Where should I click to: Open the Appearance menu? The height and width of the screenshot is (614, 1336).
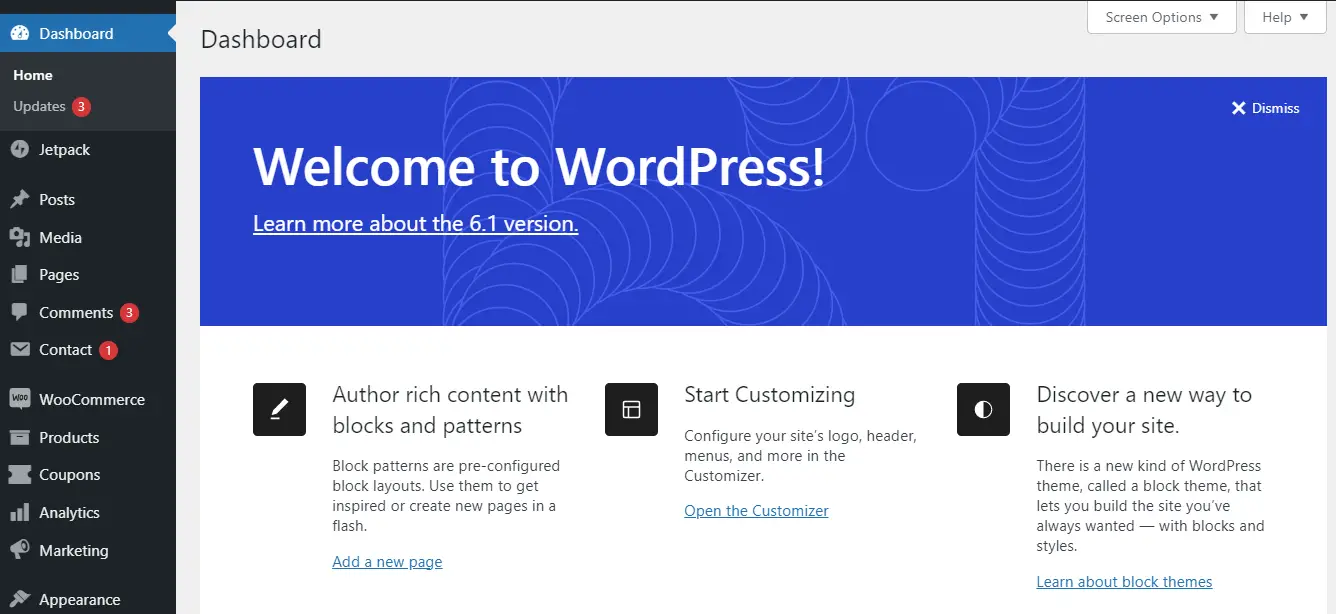coord(88,600)
